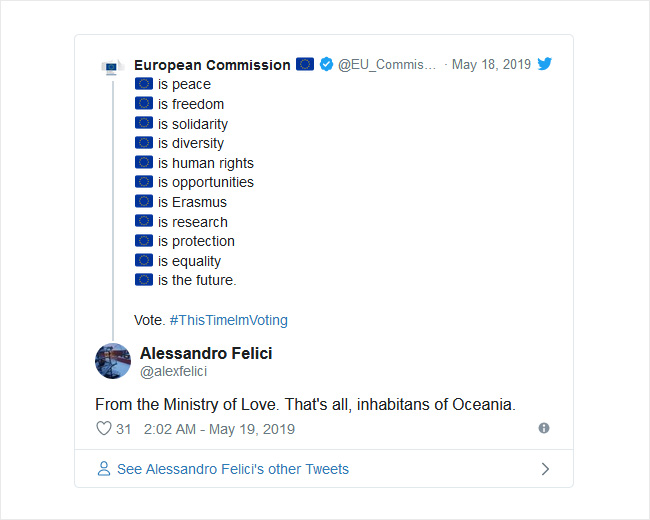
Task: Click the European Commission account name
Action: pos(212,65)
